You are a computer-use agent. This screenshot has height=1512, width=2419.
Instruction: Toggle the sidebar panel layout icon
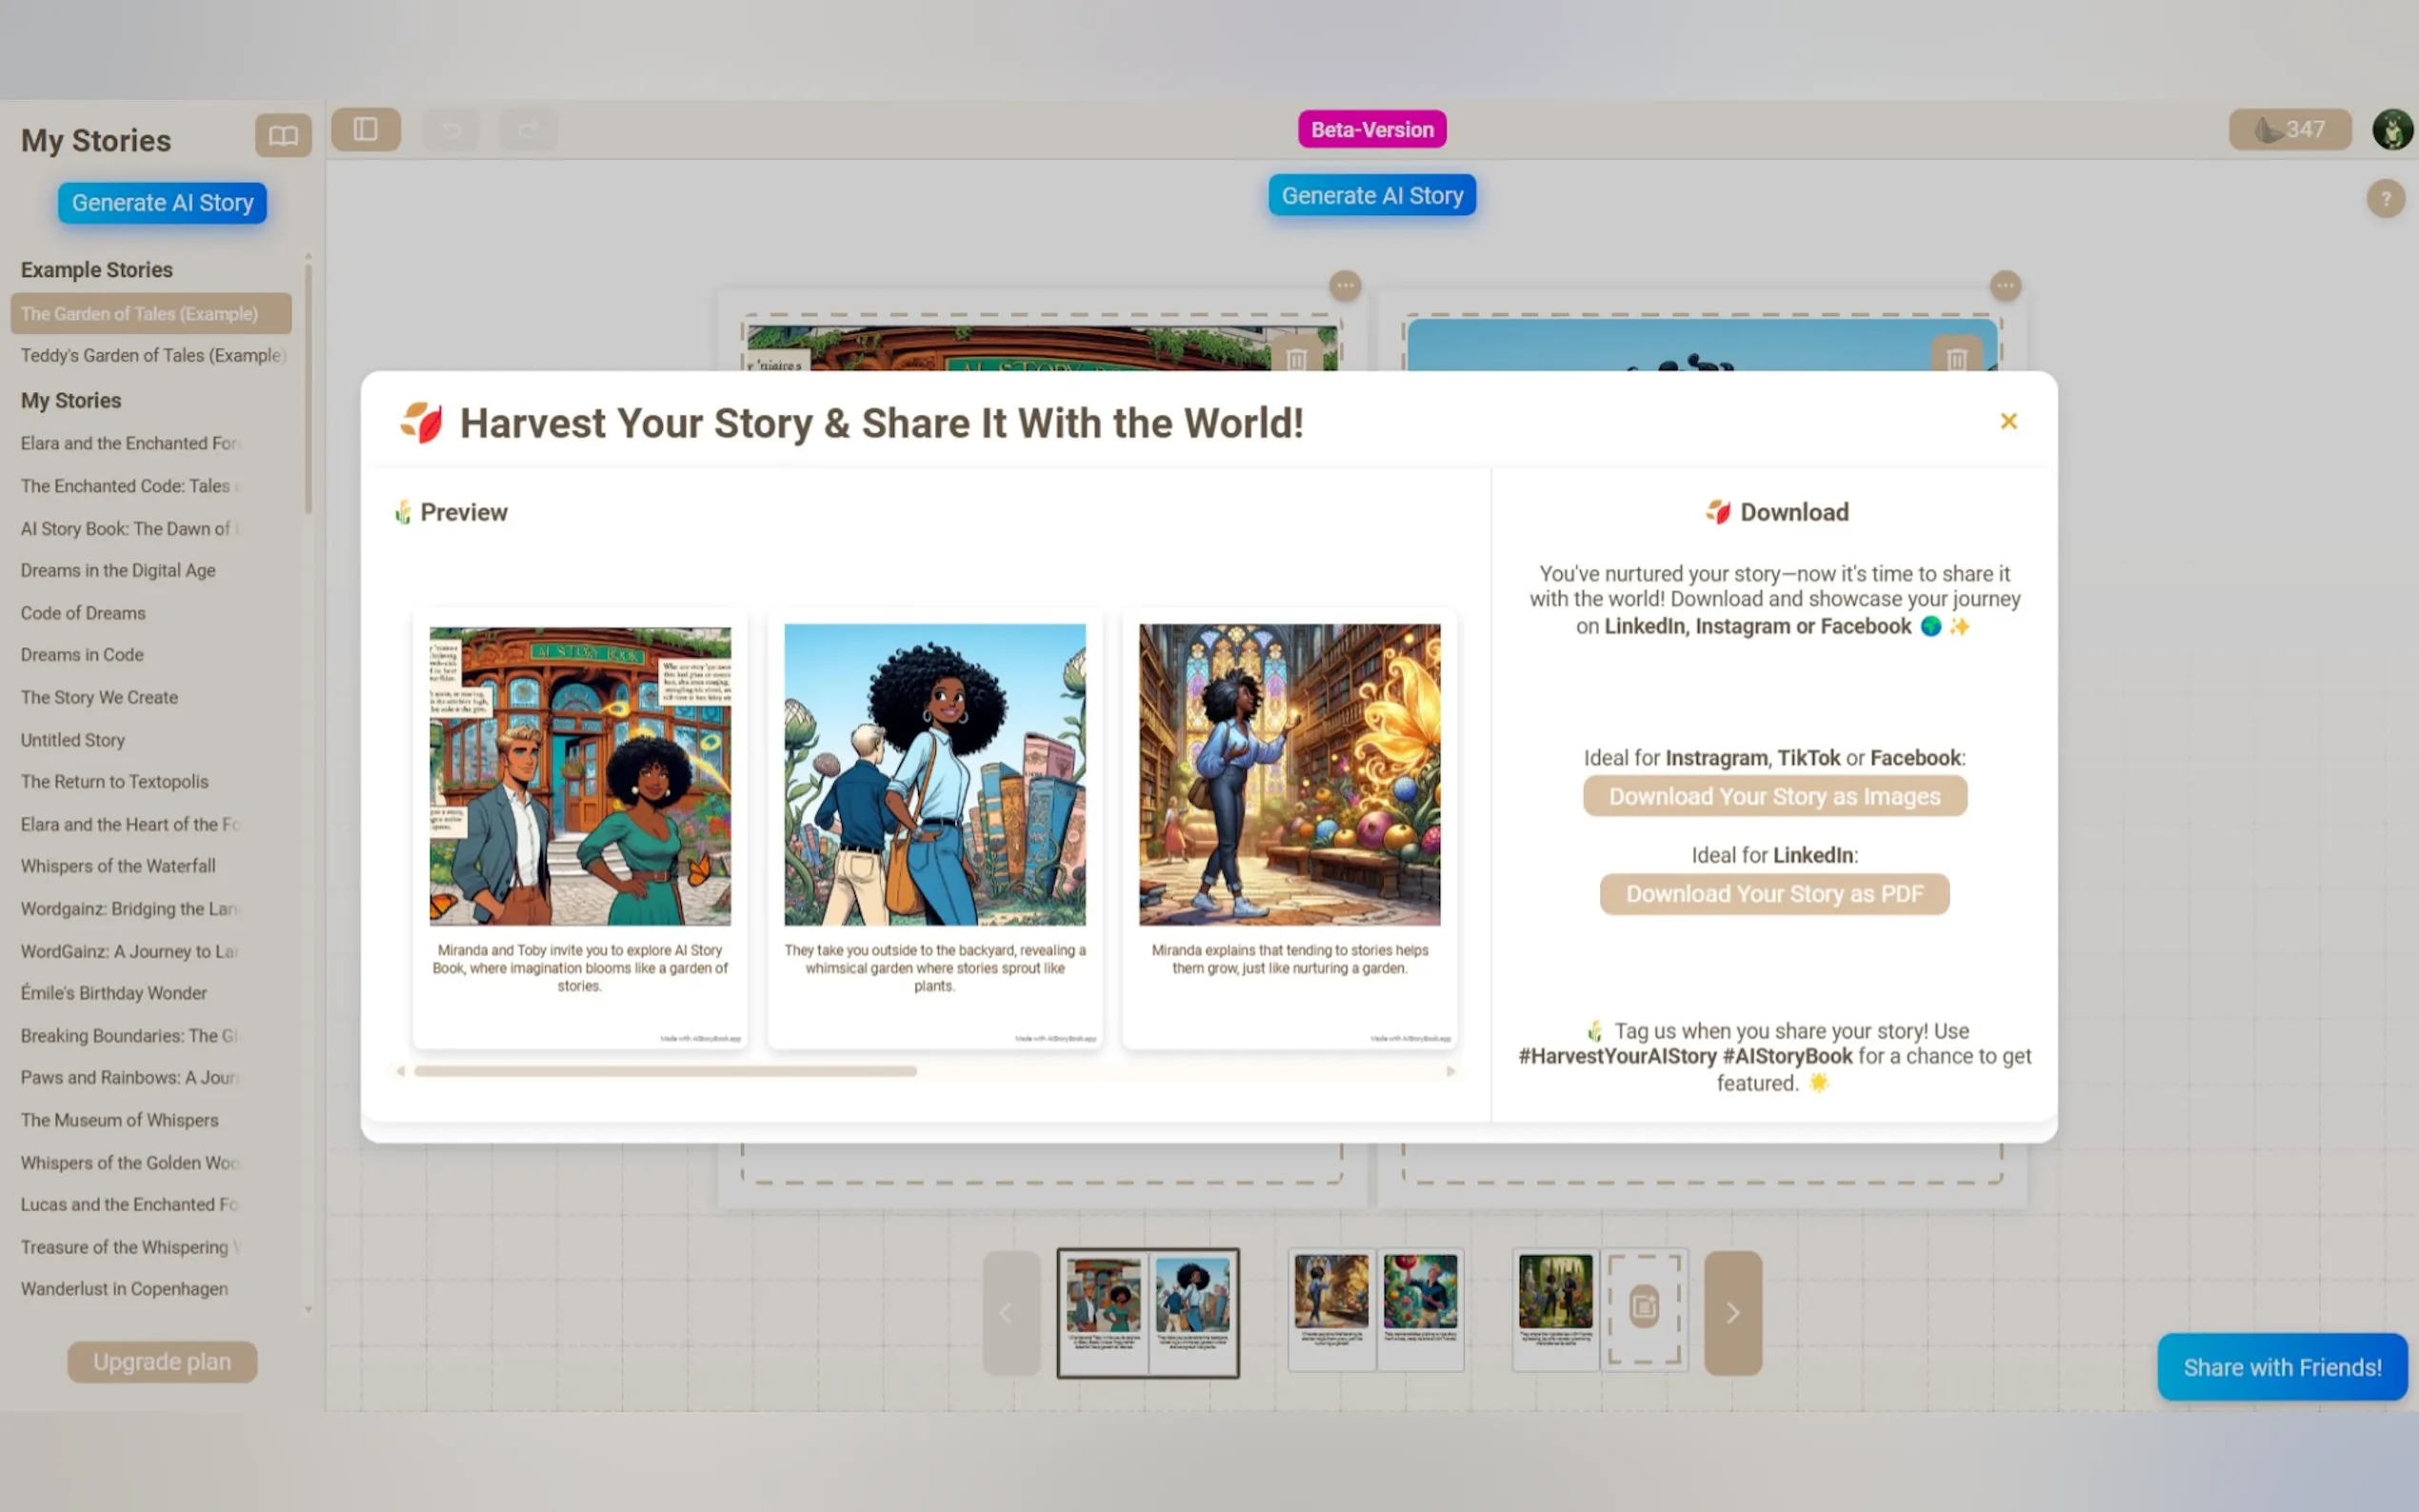click(x=365, y=130)
